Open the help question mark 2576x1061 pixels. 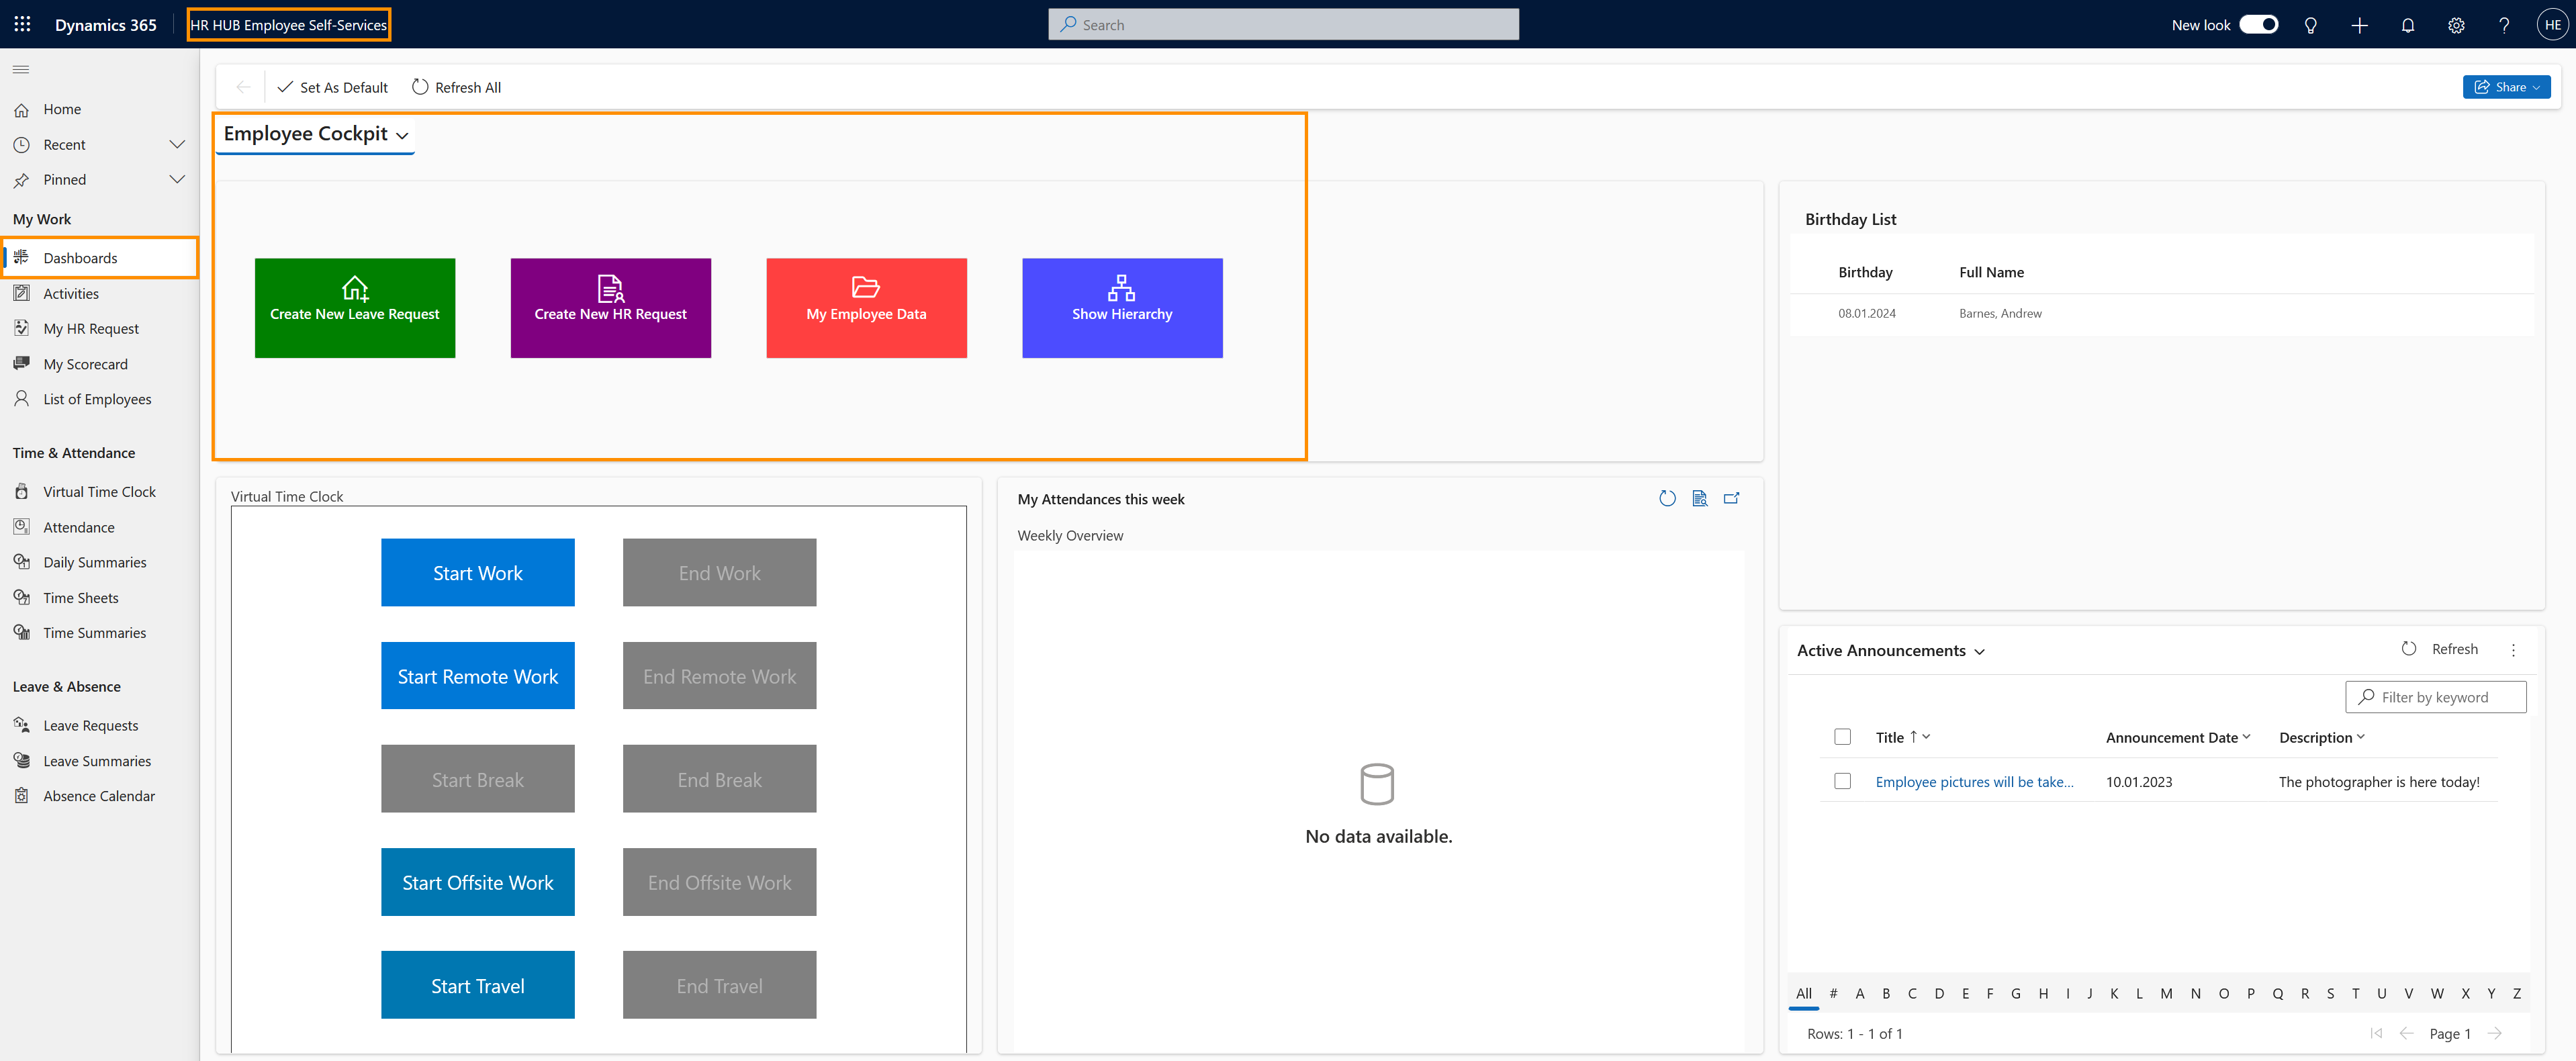[2504, 25]
